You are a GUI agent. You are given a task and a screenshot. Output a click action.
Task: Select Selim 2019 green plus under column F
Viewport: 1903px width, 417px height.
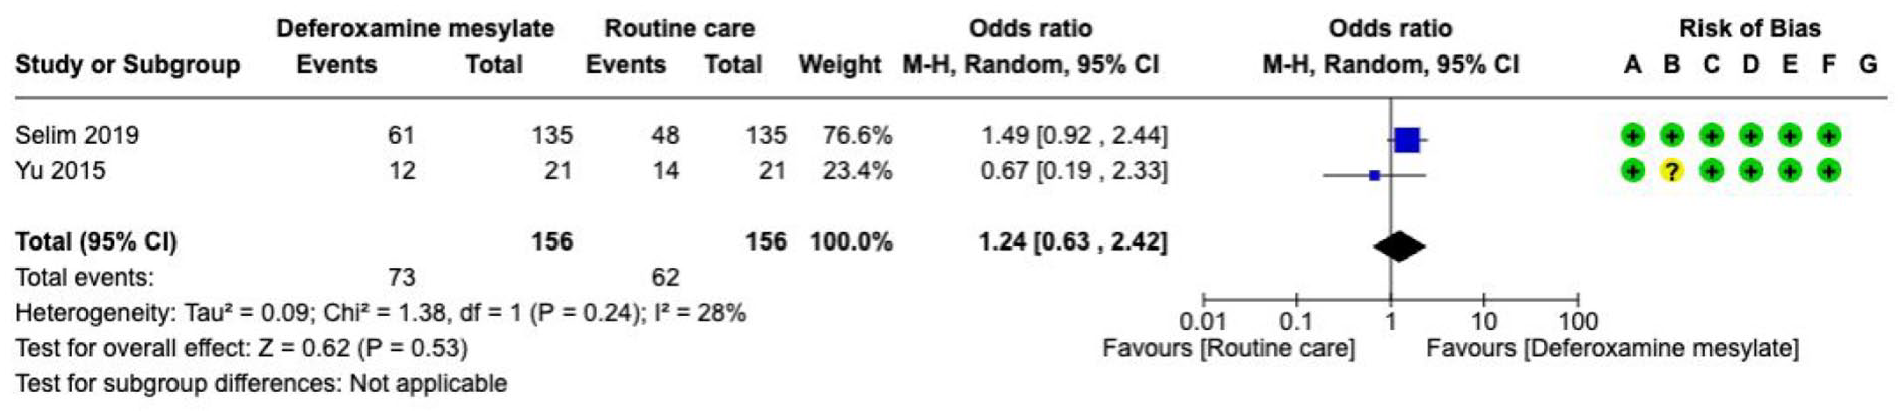1828,135
